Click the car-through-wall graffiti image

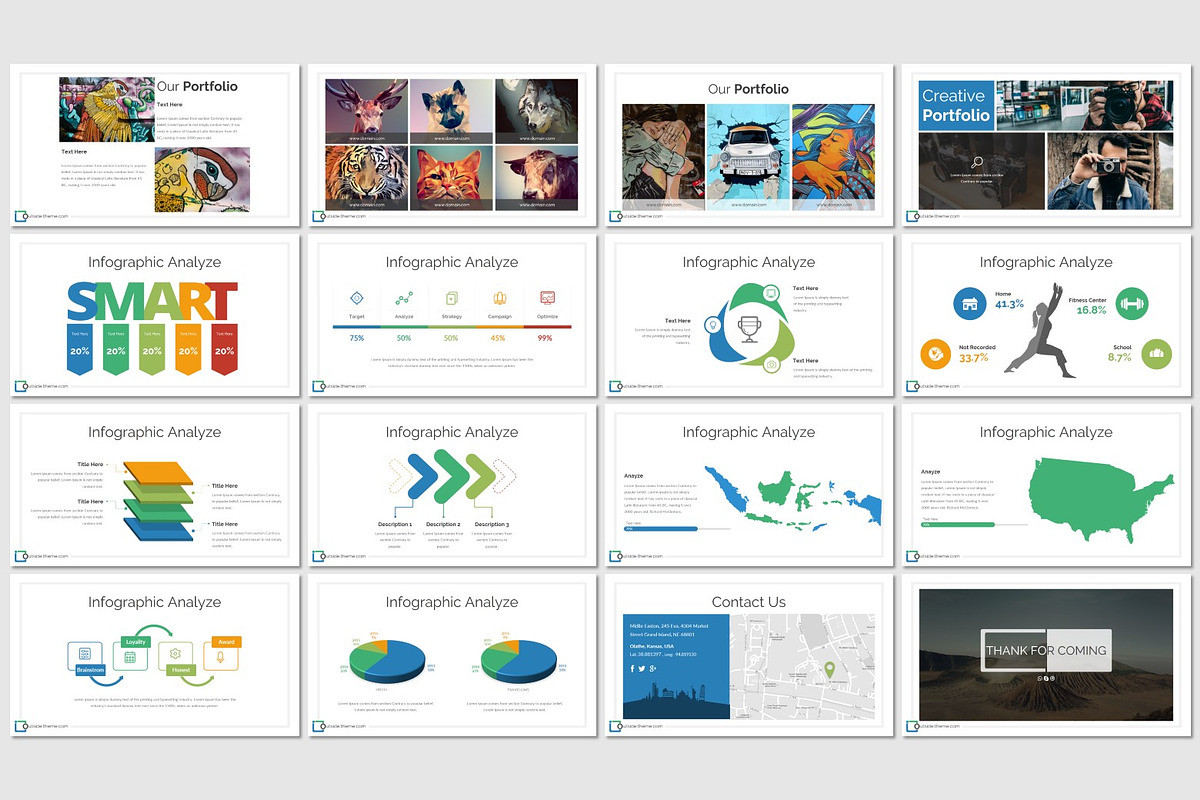(748, 157)
